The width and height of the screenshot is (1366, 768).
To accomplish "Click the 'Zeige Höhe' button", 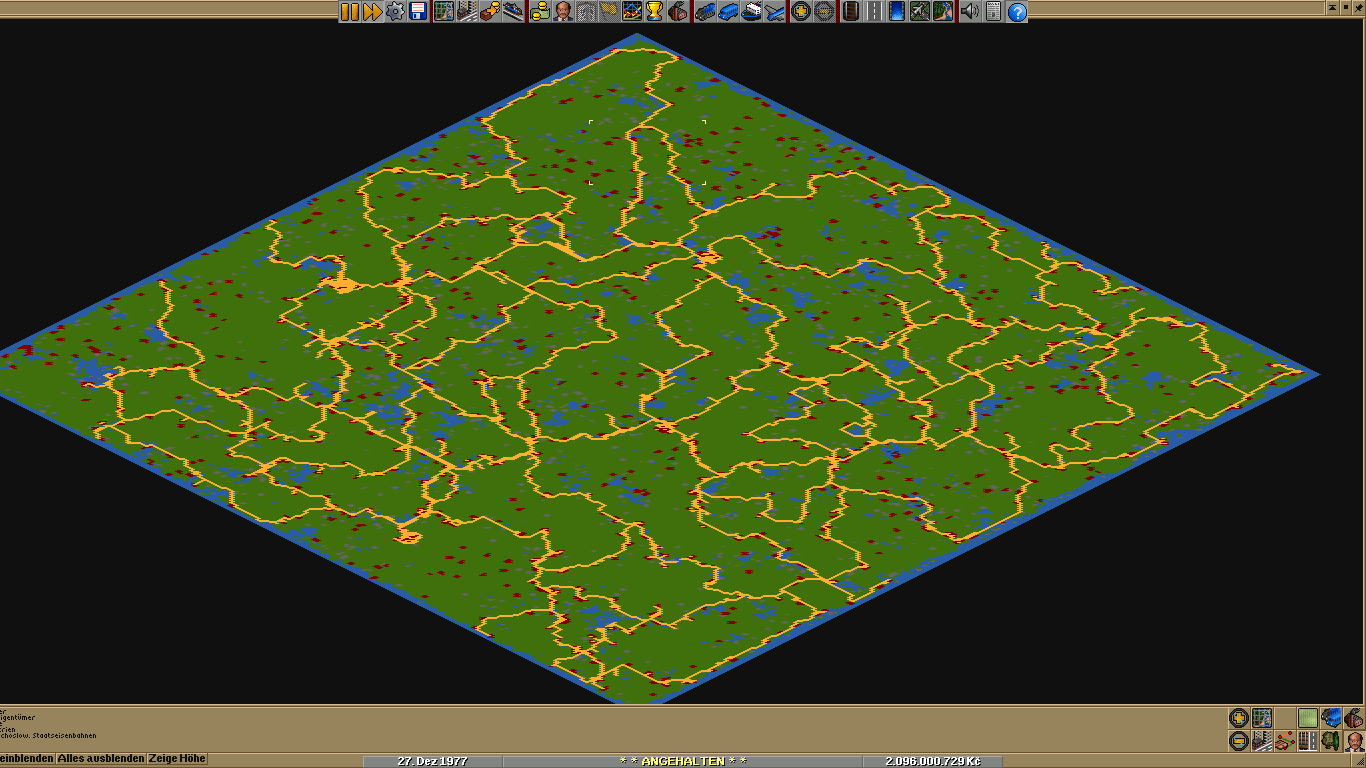I will tap(177, 759).
